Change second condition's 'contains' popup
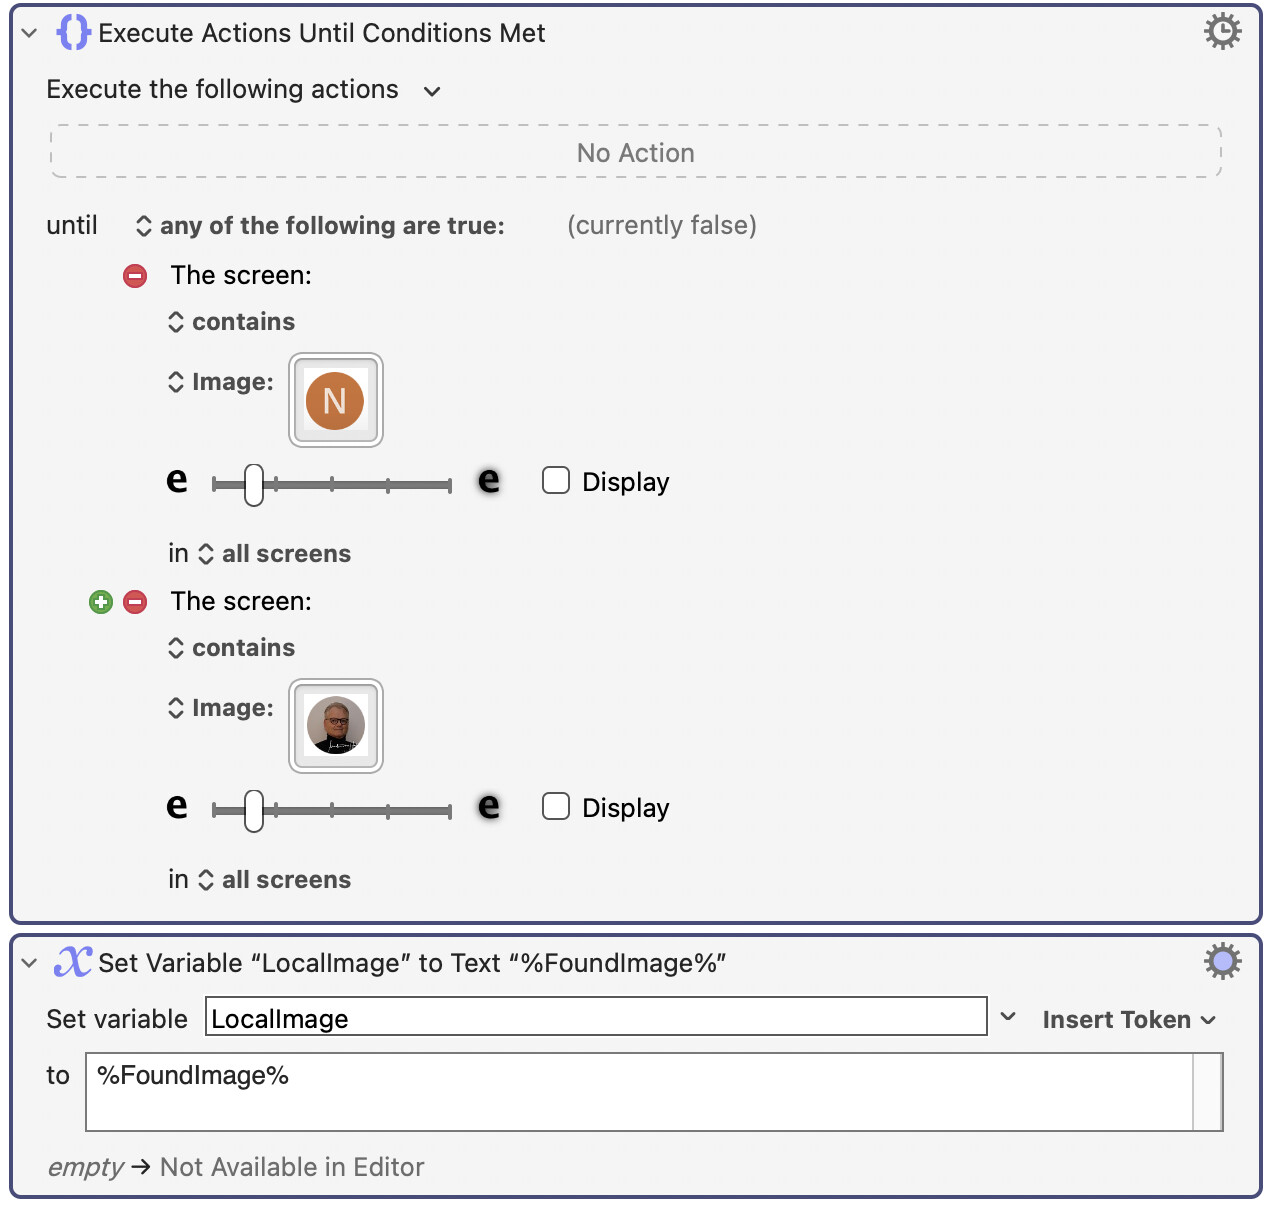 (x=232, y=648)
